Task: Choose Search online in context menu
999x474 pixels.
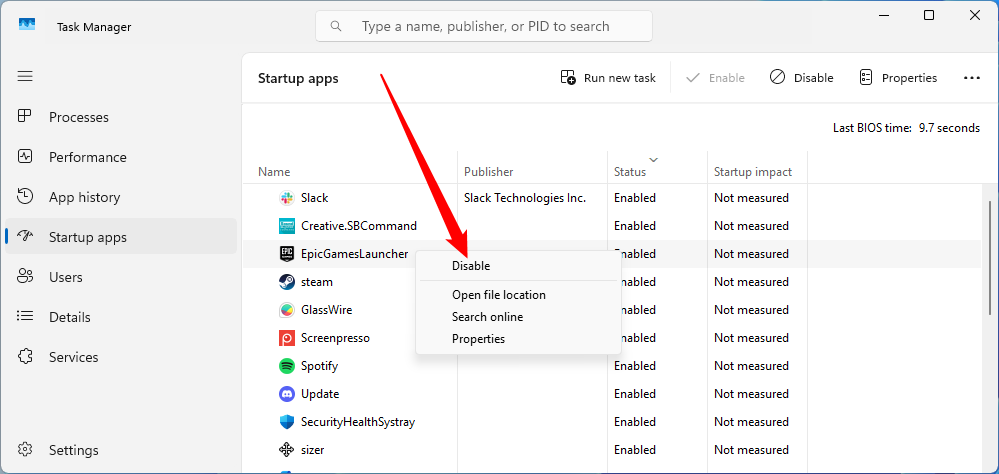Action: [518, 317]
